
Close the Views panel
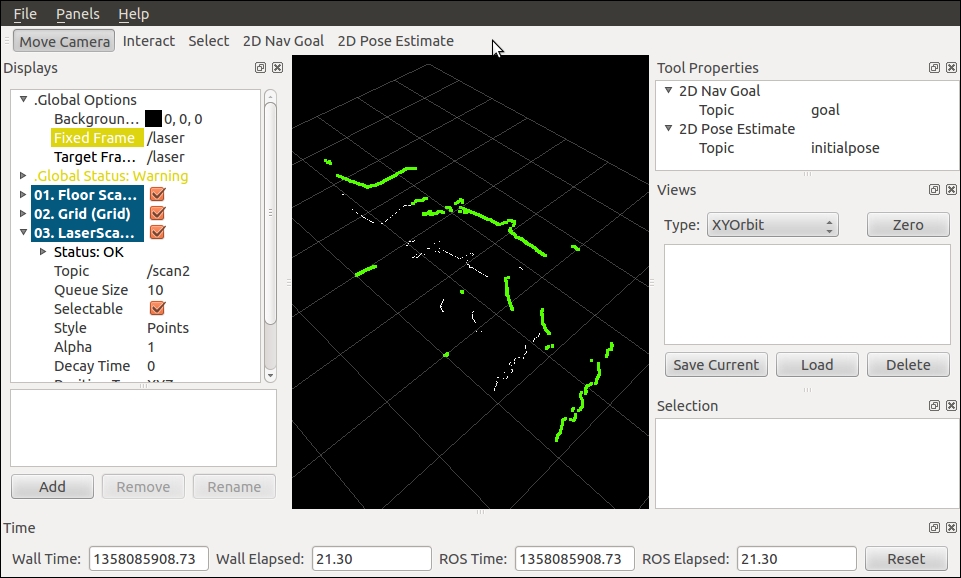coord(951,189)
